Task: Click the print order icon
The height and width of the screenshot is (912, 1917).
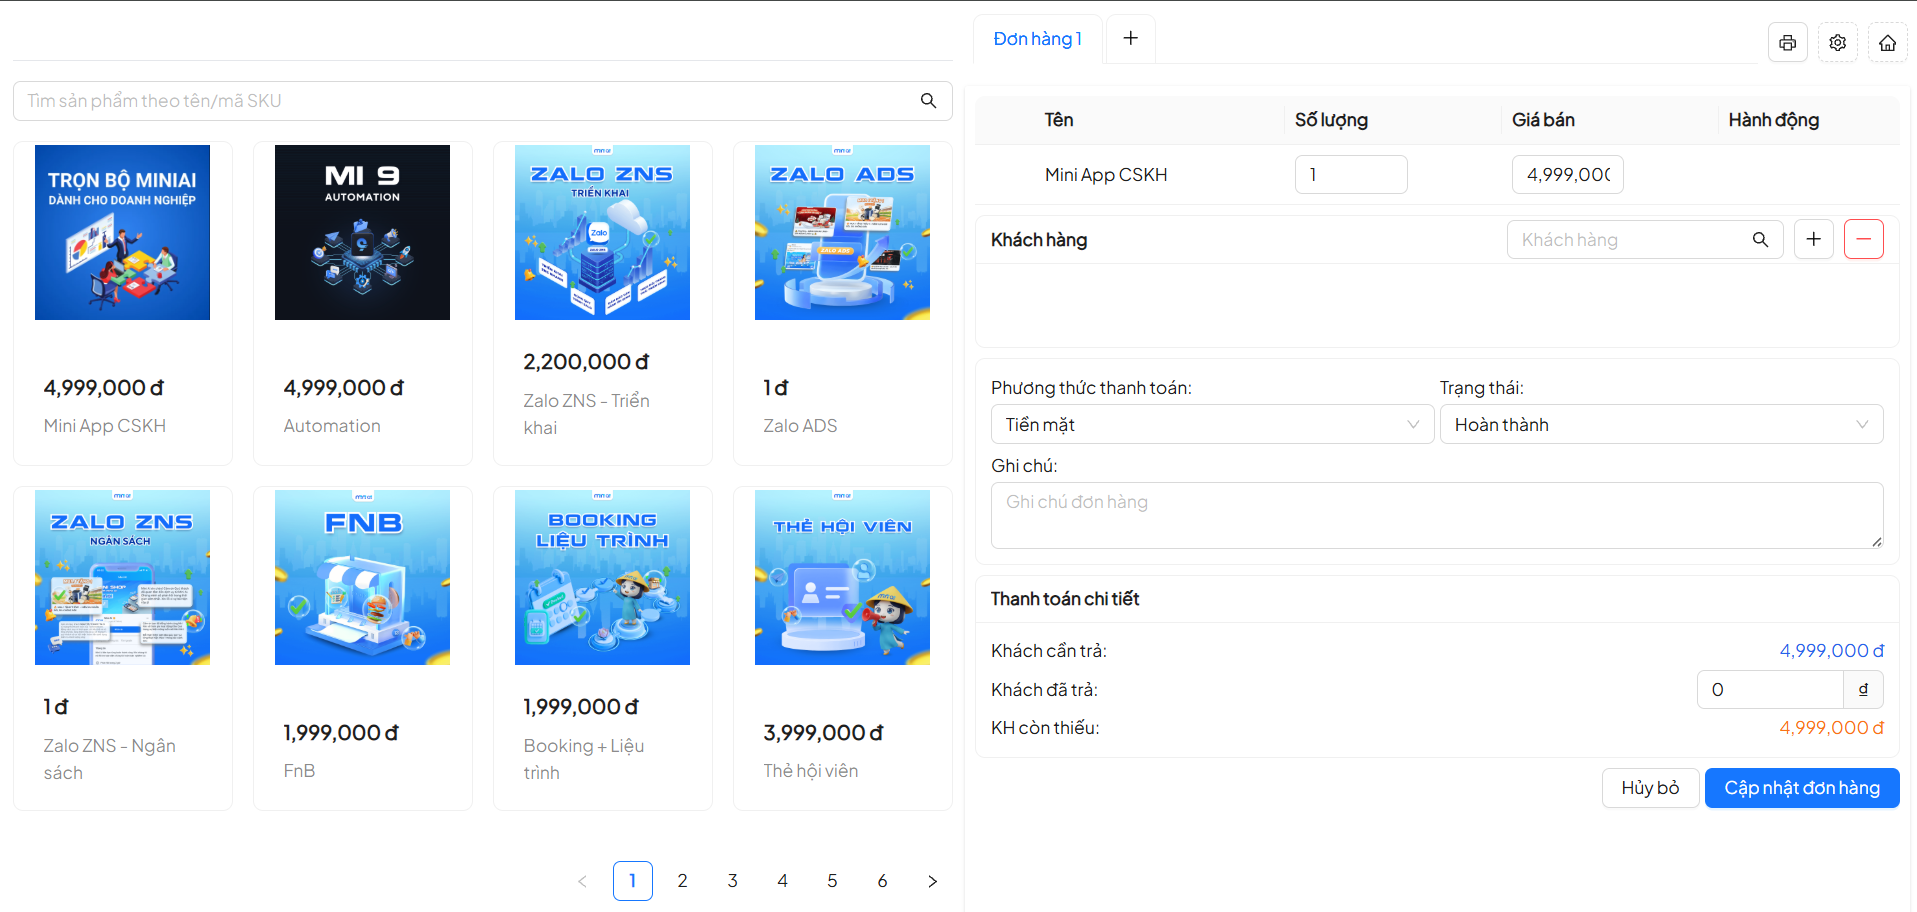Action: tap(1787, 43)
